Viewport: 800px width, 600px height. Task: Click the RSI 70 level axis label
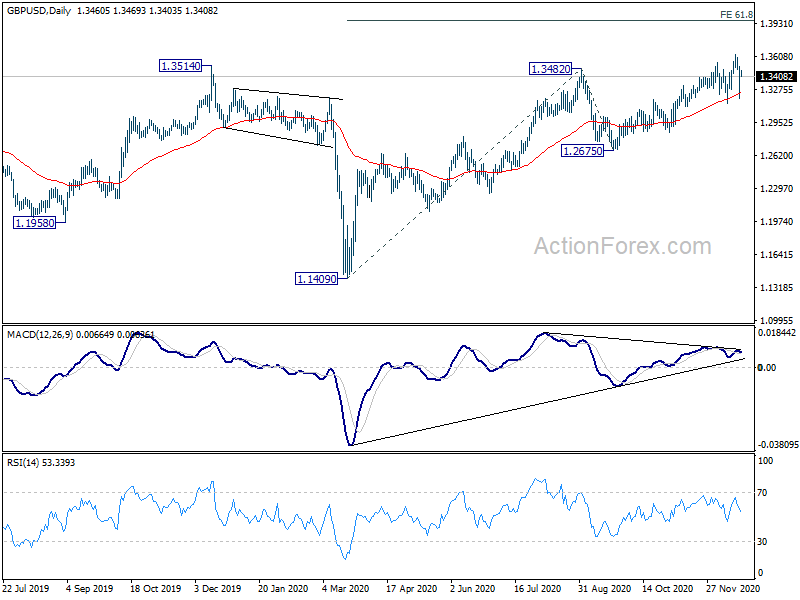coord(762,493)
